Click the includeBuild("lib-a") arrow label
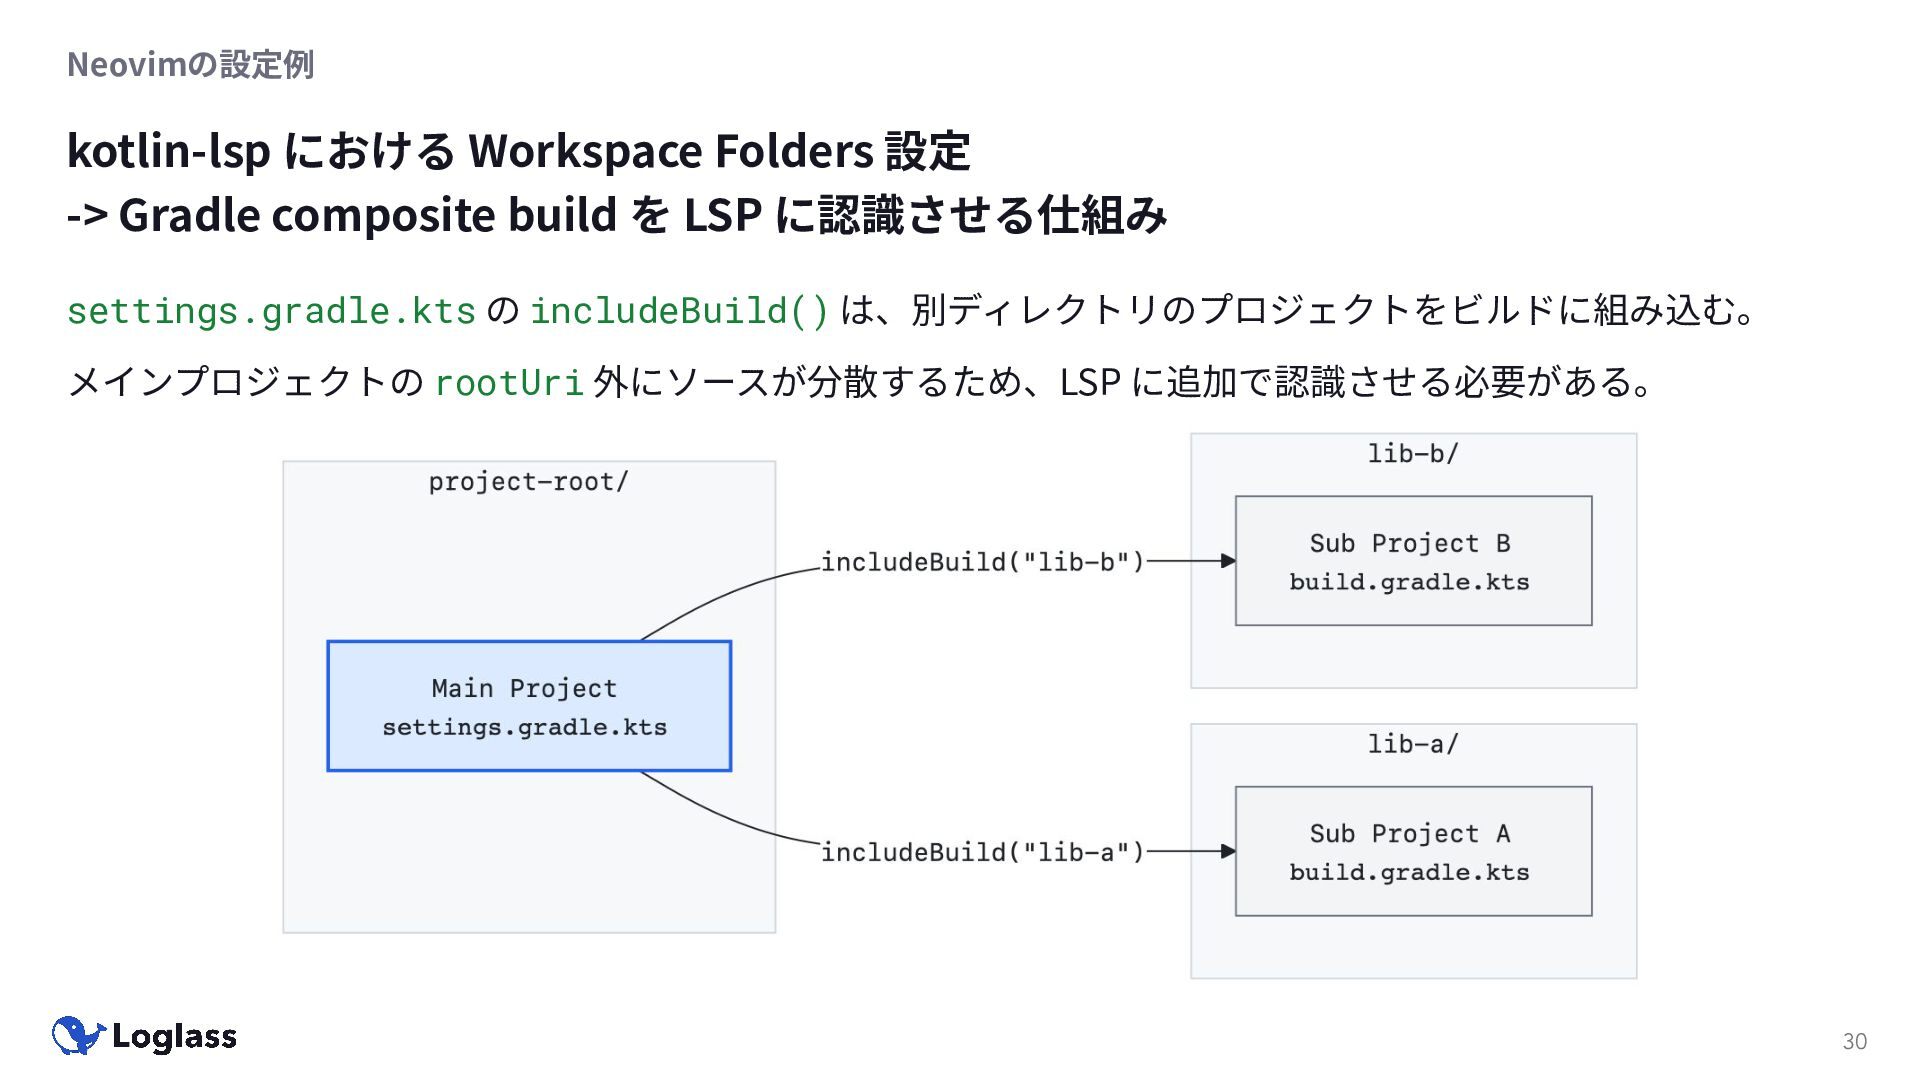 tap(982, 852)
